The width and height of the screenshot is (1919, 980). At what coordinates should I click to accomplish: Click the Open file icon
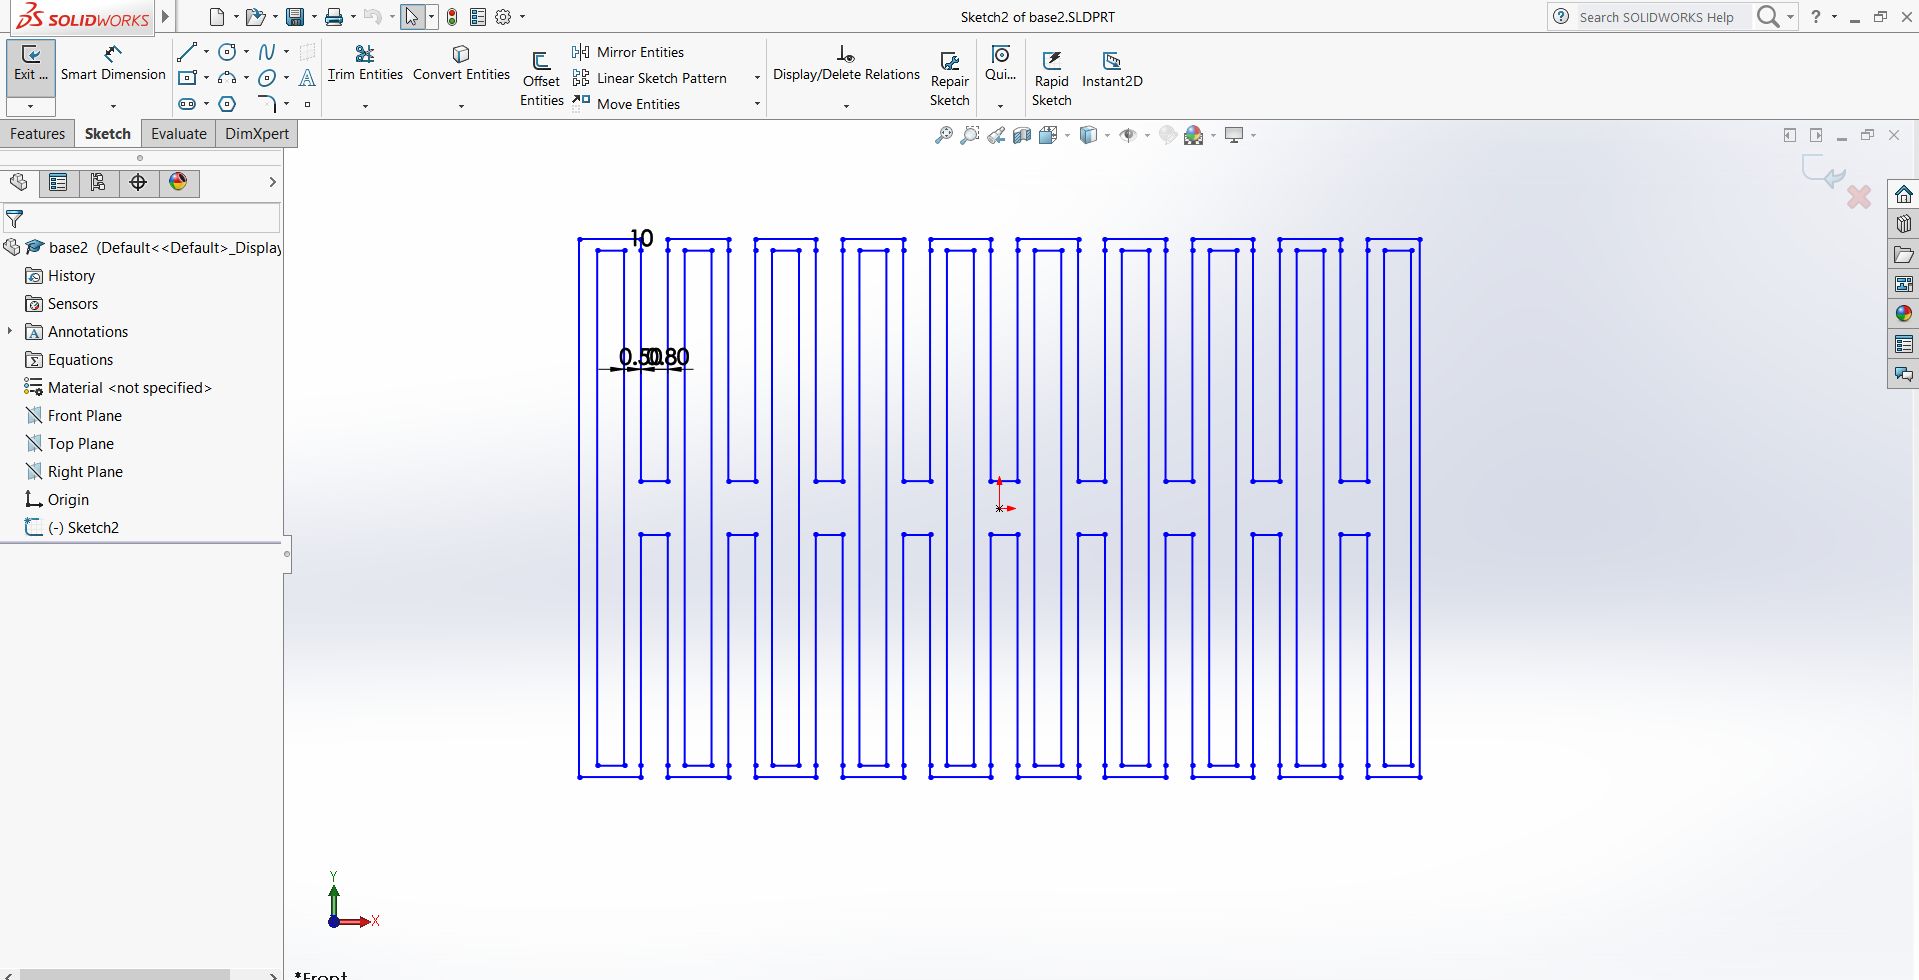256,17
